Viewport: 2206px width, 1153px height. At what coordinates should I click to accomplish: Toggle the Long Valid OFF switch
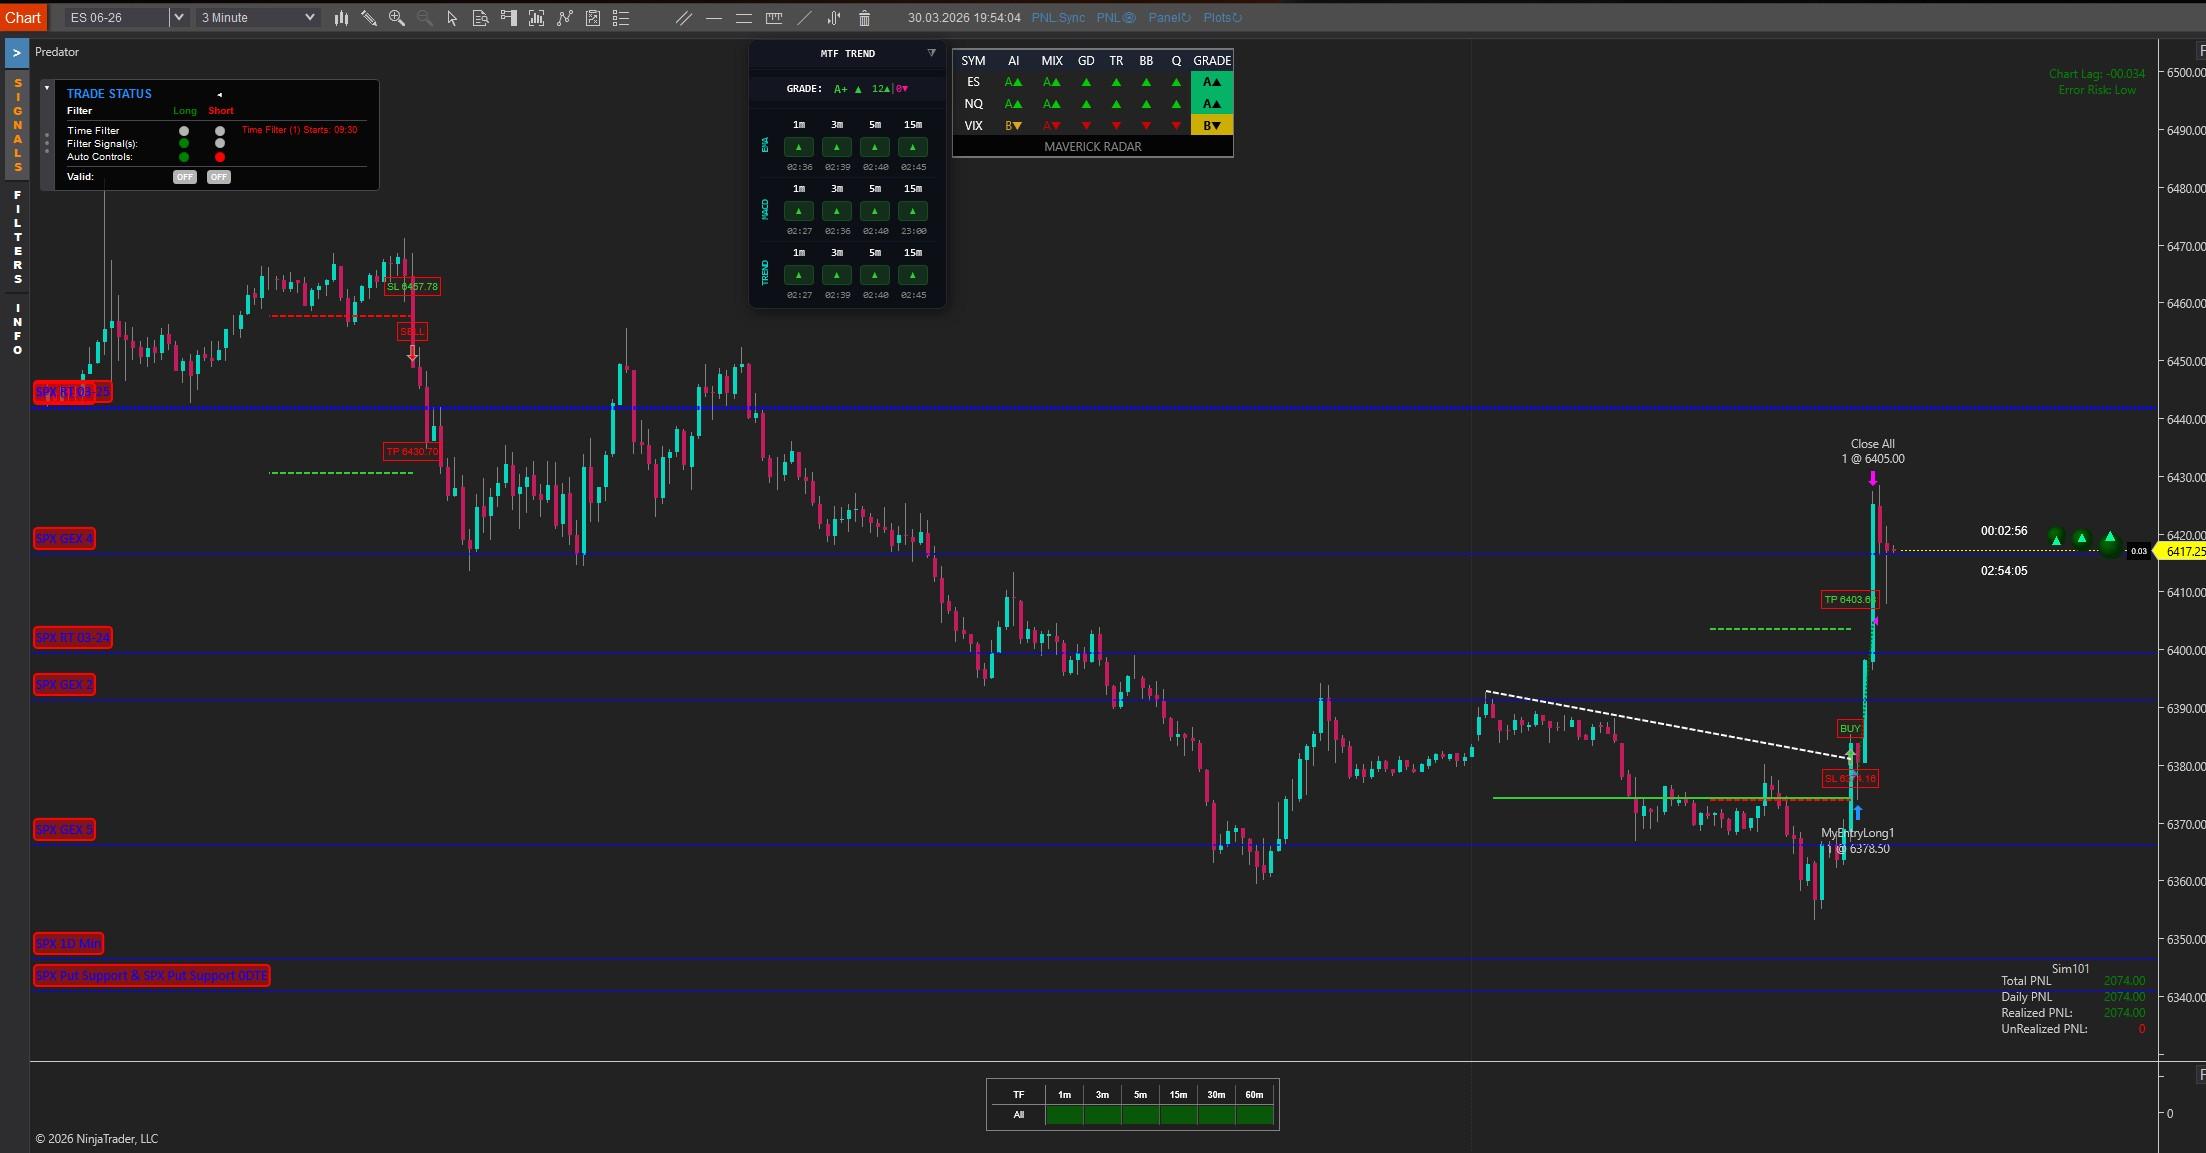[184, 177]
